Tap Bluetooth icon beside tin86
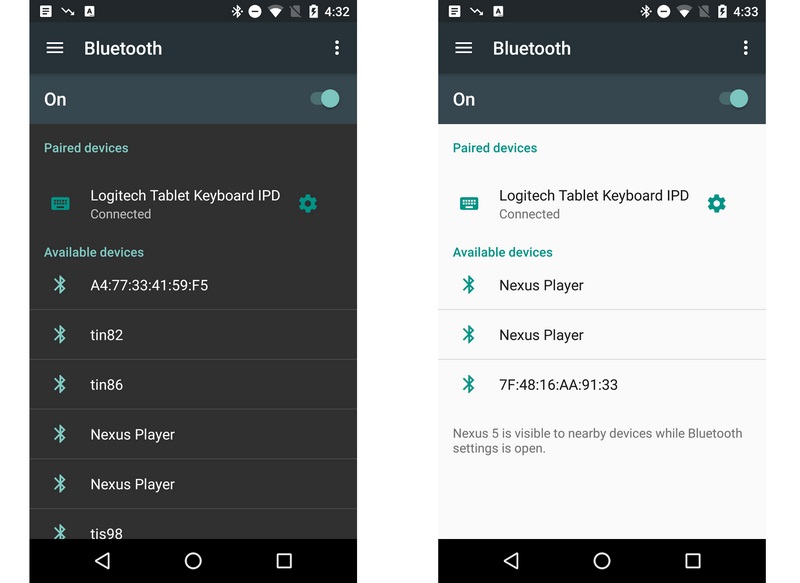Image resolution: width=800 pixels, height=583 pixels. [x=60, y=384]
